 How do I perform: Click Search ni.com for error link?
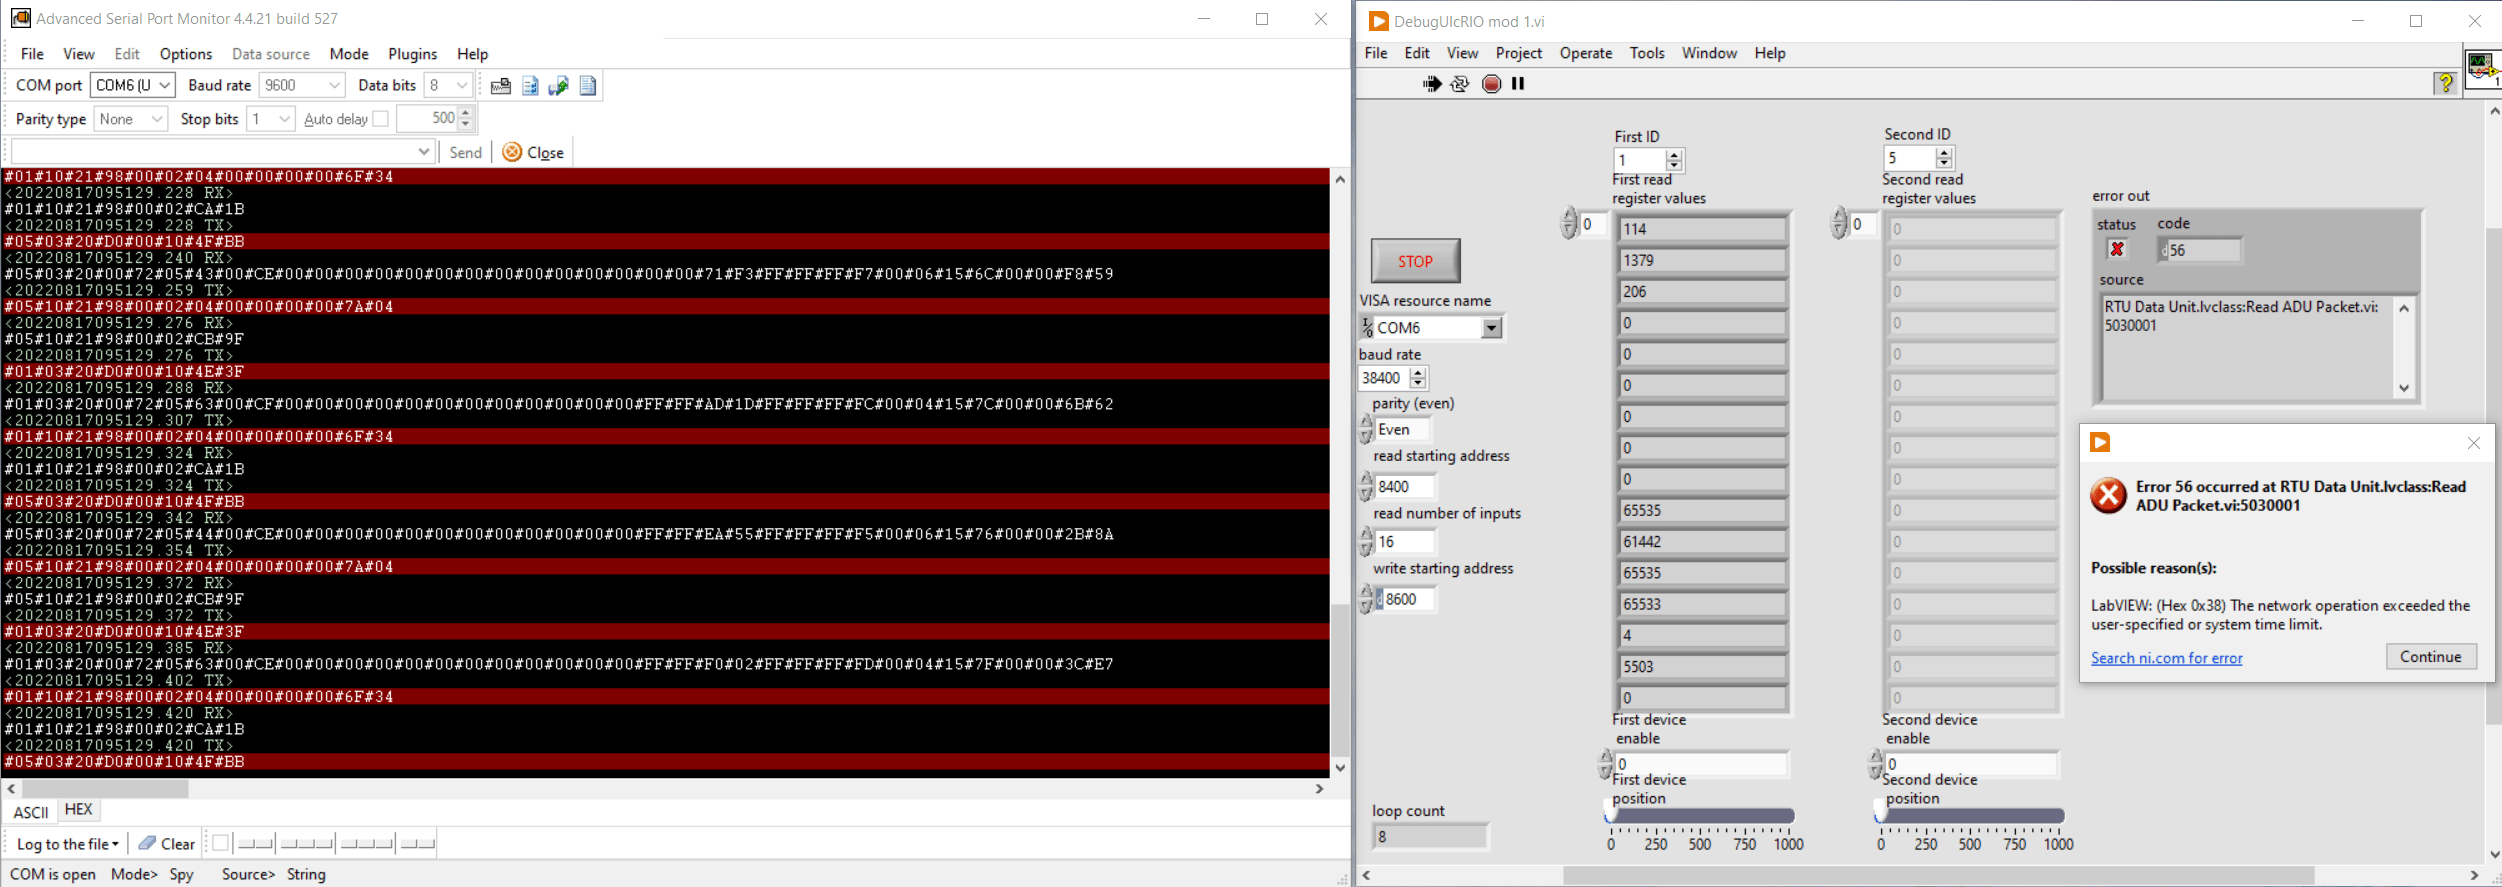point(2166,658)
